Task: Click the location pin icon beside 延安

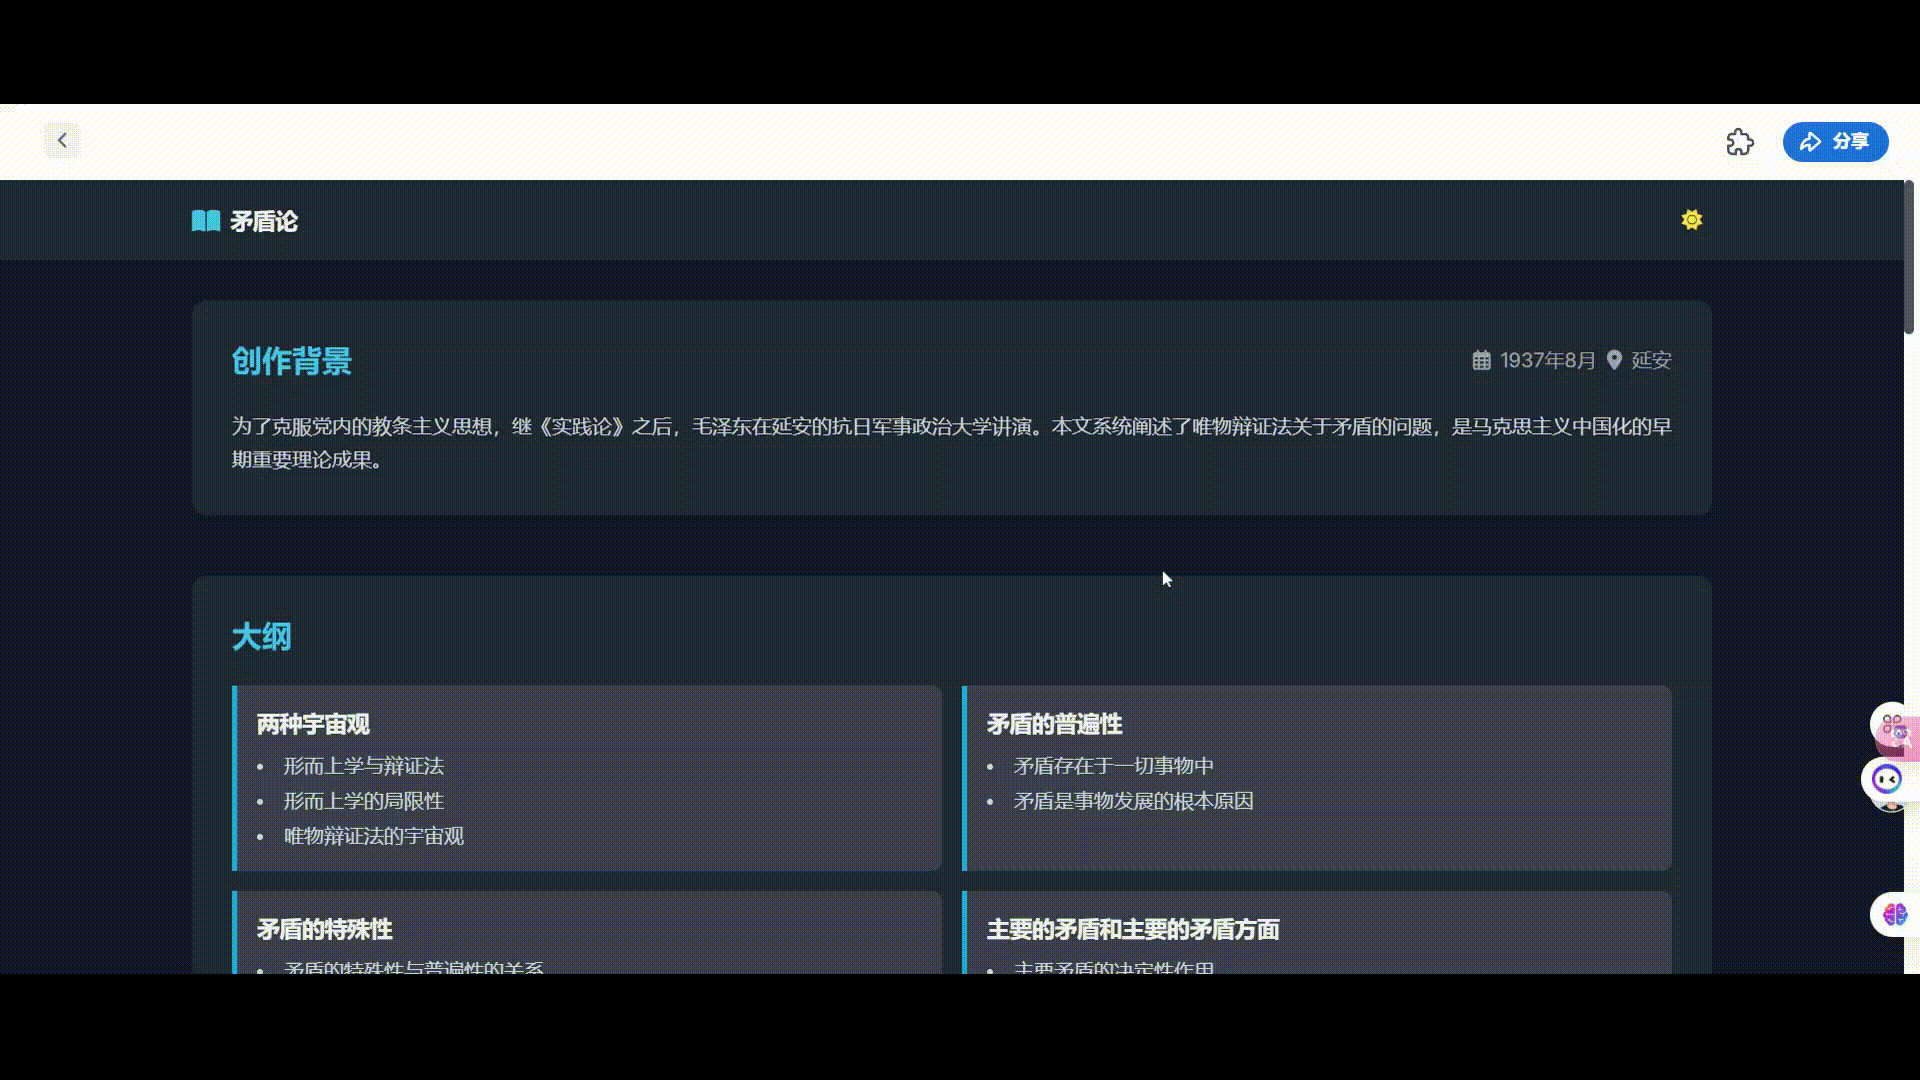Action: [1614, 360]
